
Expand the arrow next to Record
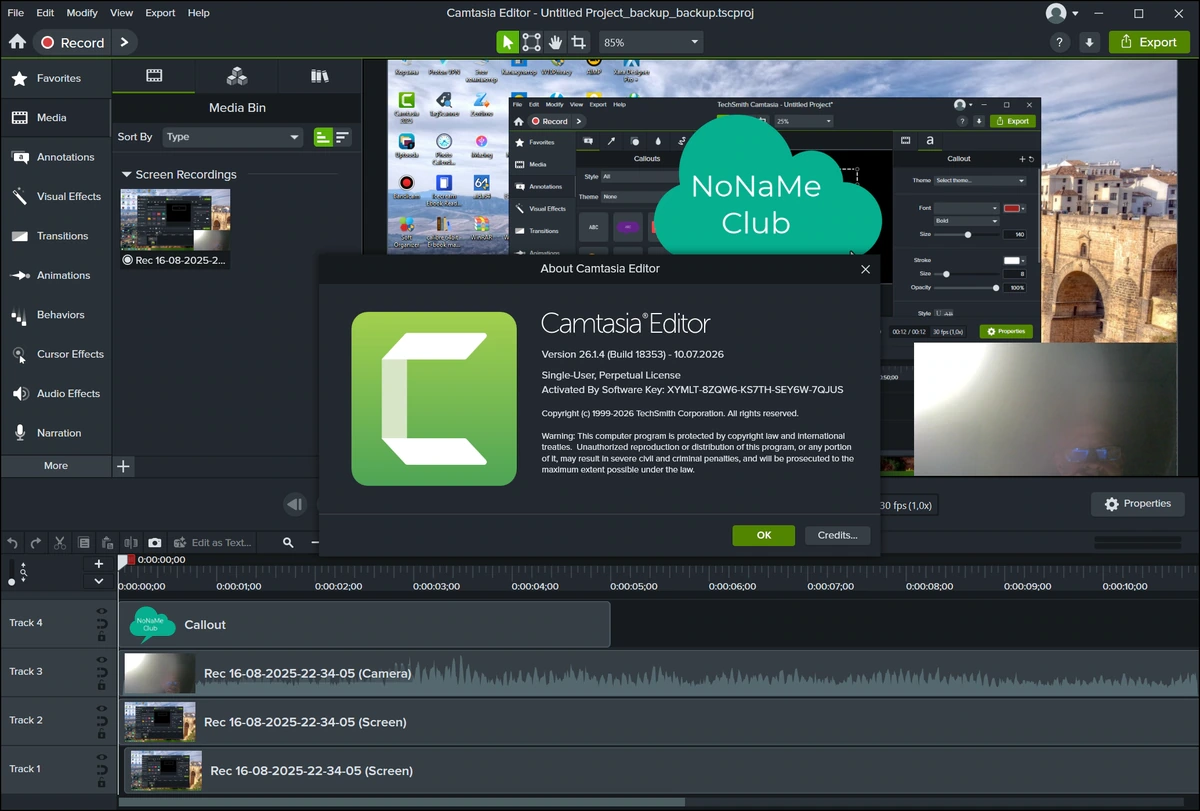(124, 42)
